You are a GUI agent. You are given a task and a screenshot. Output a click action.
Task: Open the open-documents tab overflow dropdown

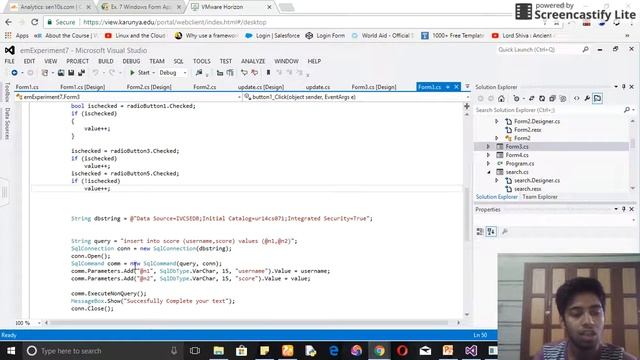467,87
